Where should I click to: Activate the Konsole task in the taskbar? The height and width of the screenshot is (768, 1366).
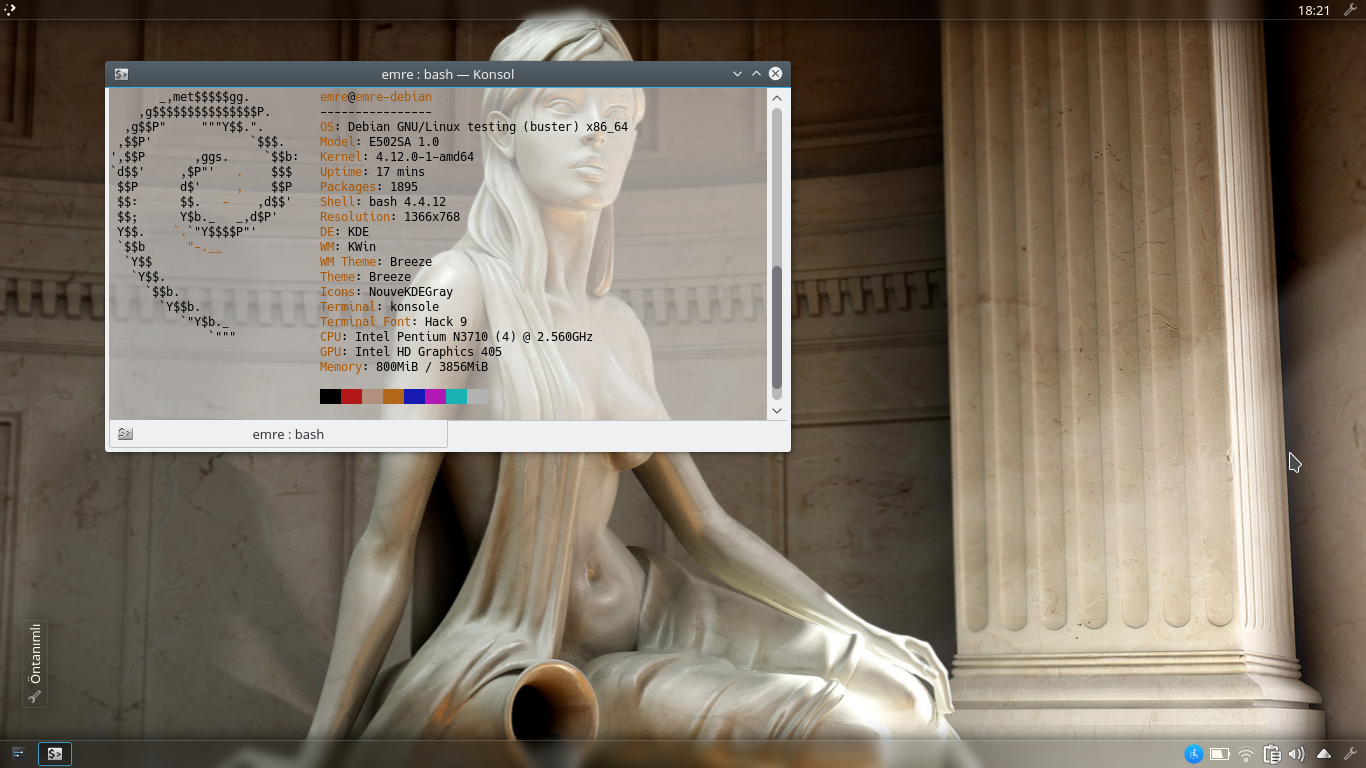click(55, 754)
